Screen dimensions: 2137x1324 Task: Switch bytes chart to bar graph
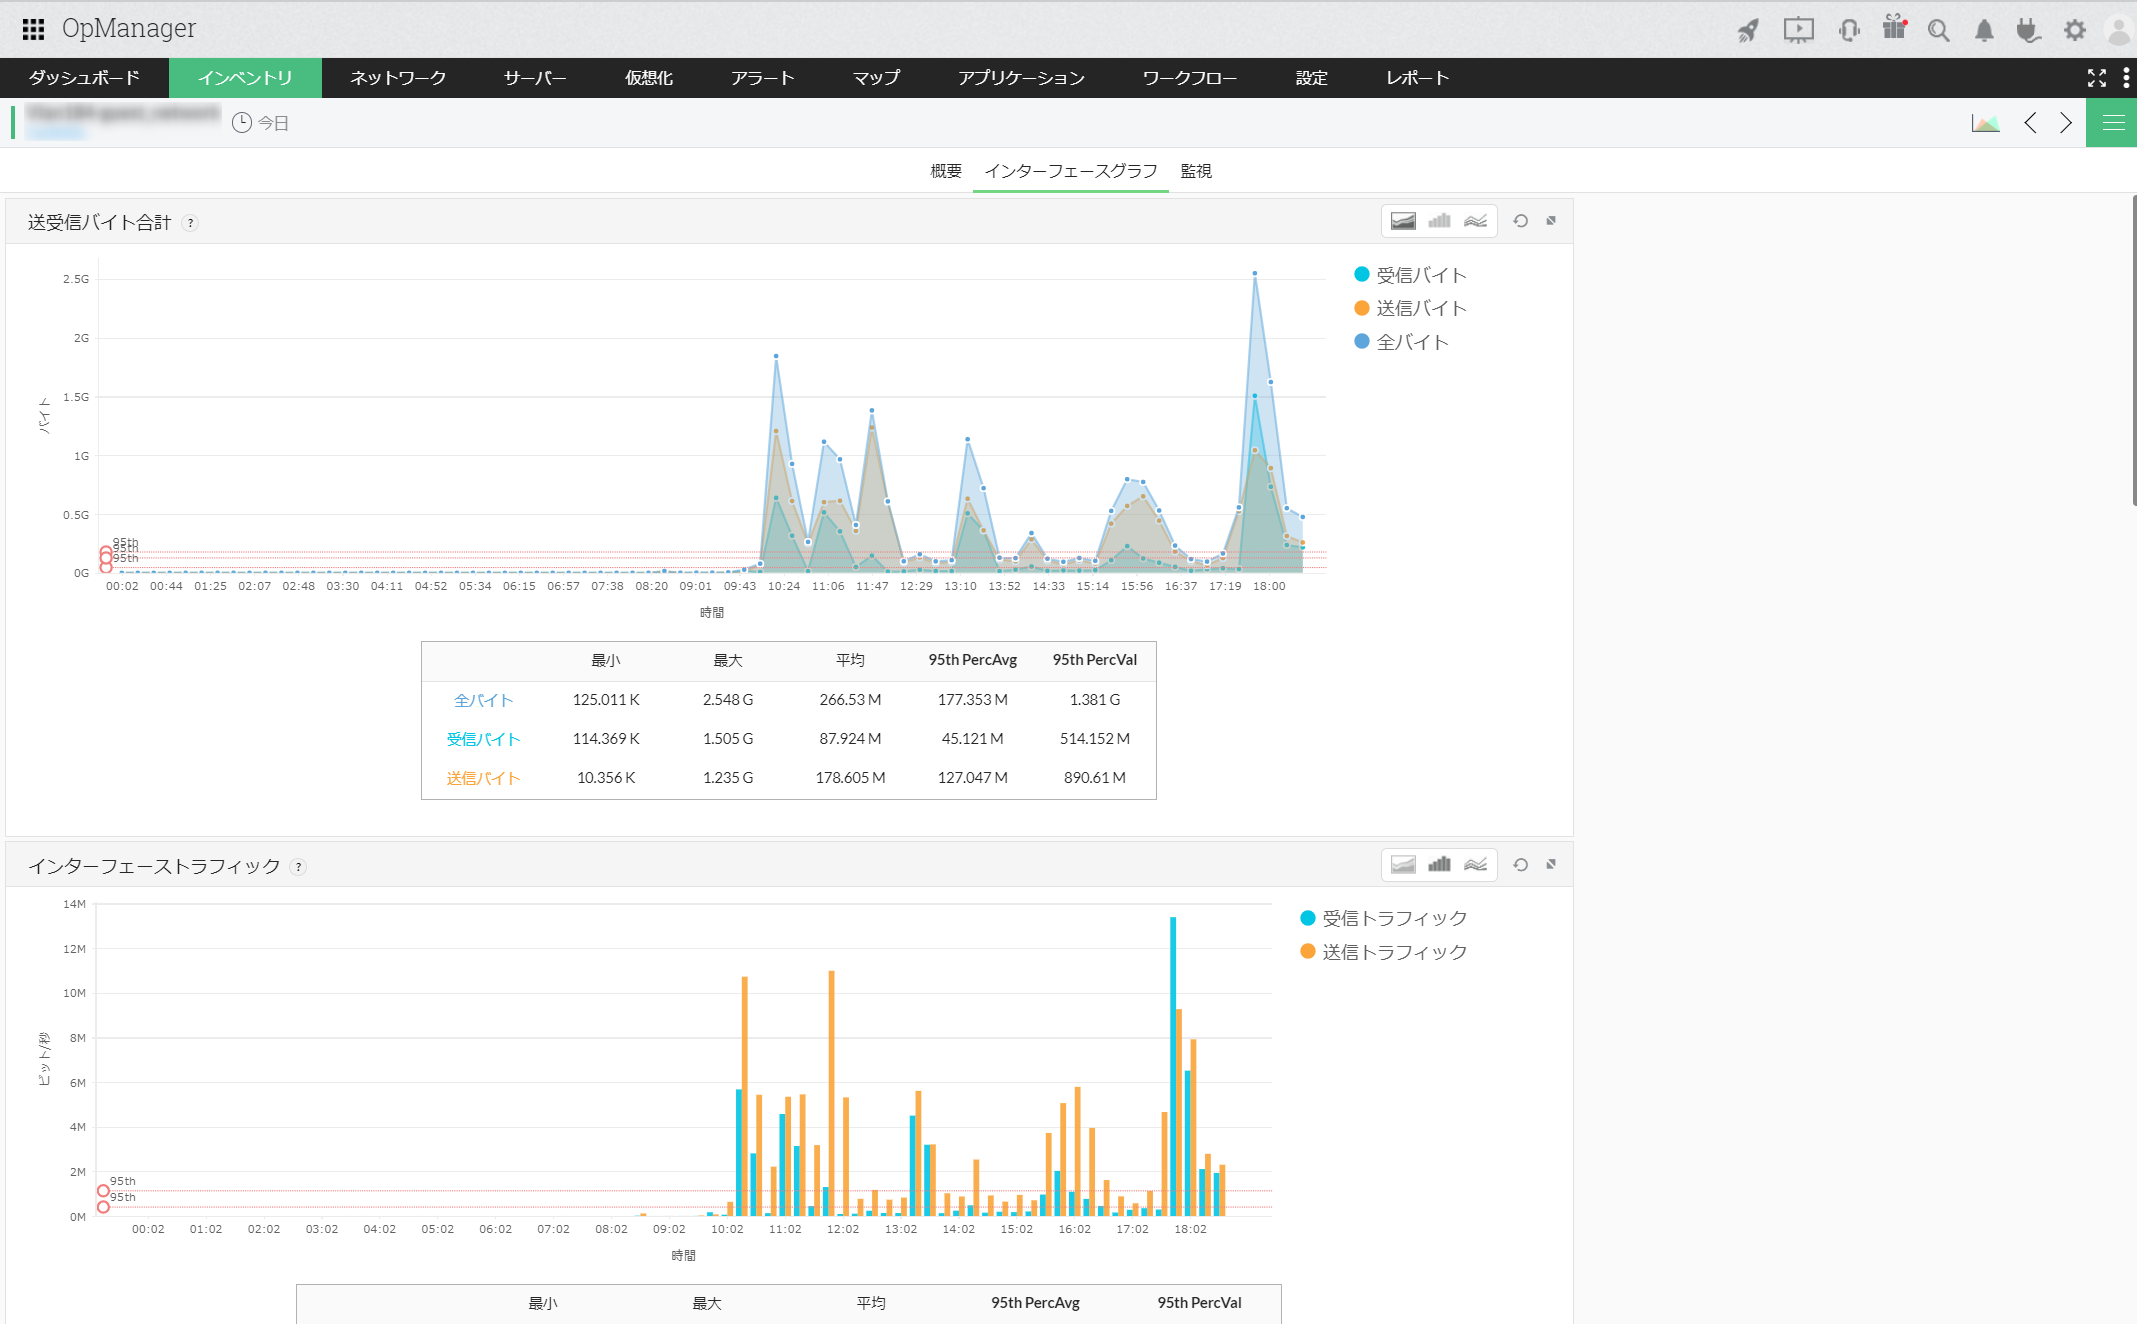click(x=1439, y=221)
